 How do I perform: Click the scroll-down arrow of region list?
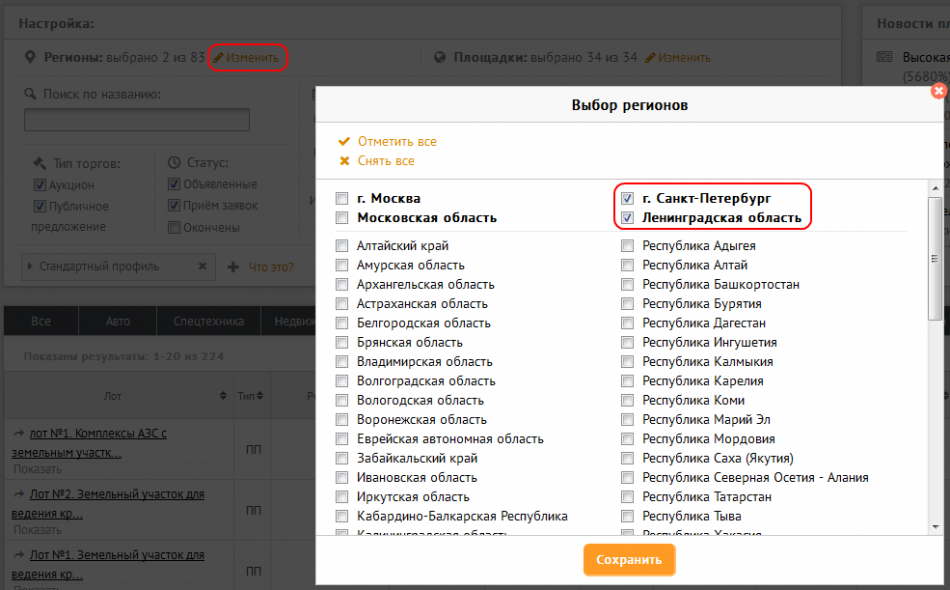935,526
